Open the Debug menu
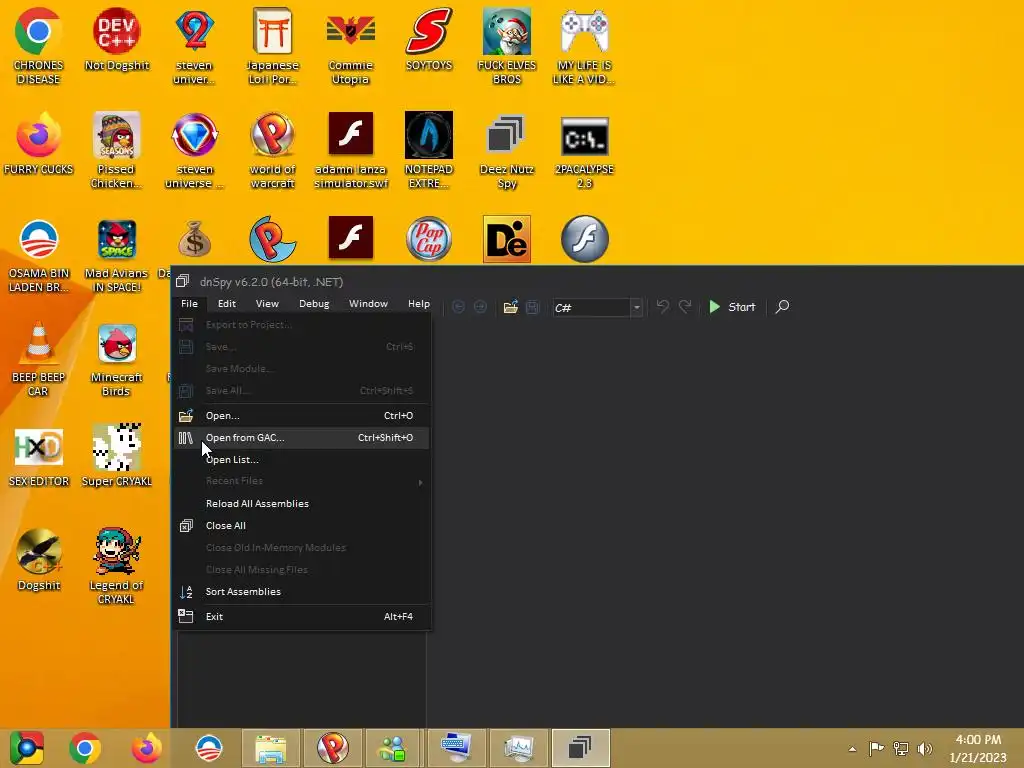This screenshot has height=768, width=1024. pyautogui.click(x=314, y=304)
